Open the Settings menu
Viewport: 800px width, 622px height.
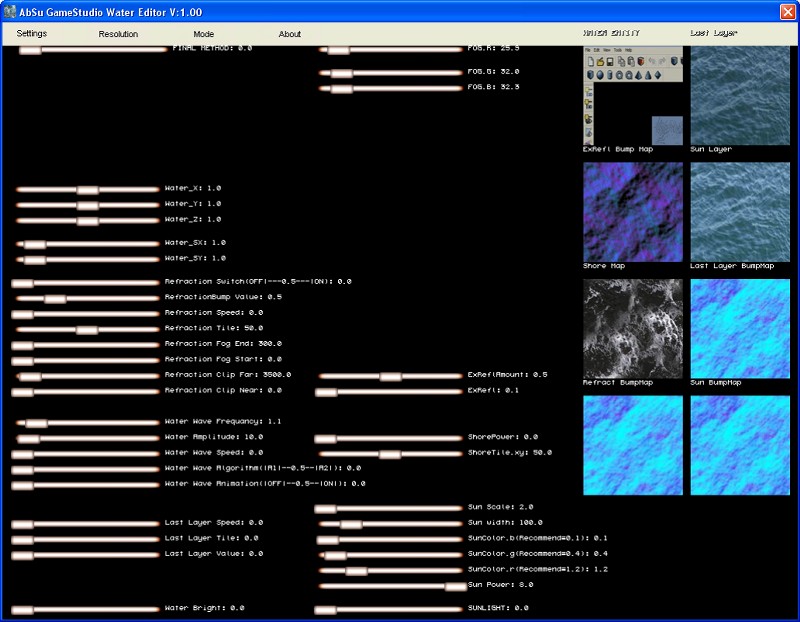coord(32,34)
